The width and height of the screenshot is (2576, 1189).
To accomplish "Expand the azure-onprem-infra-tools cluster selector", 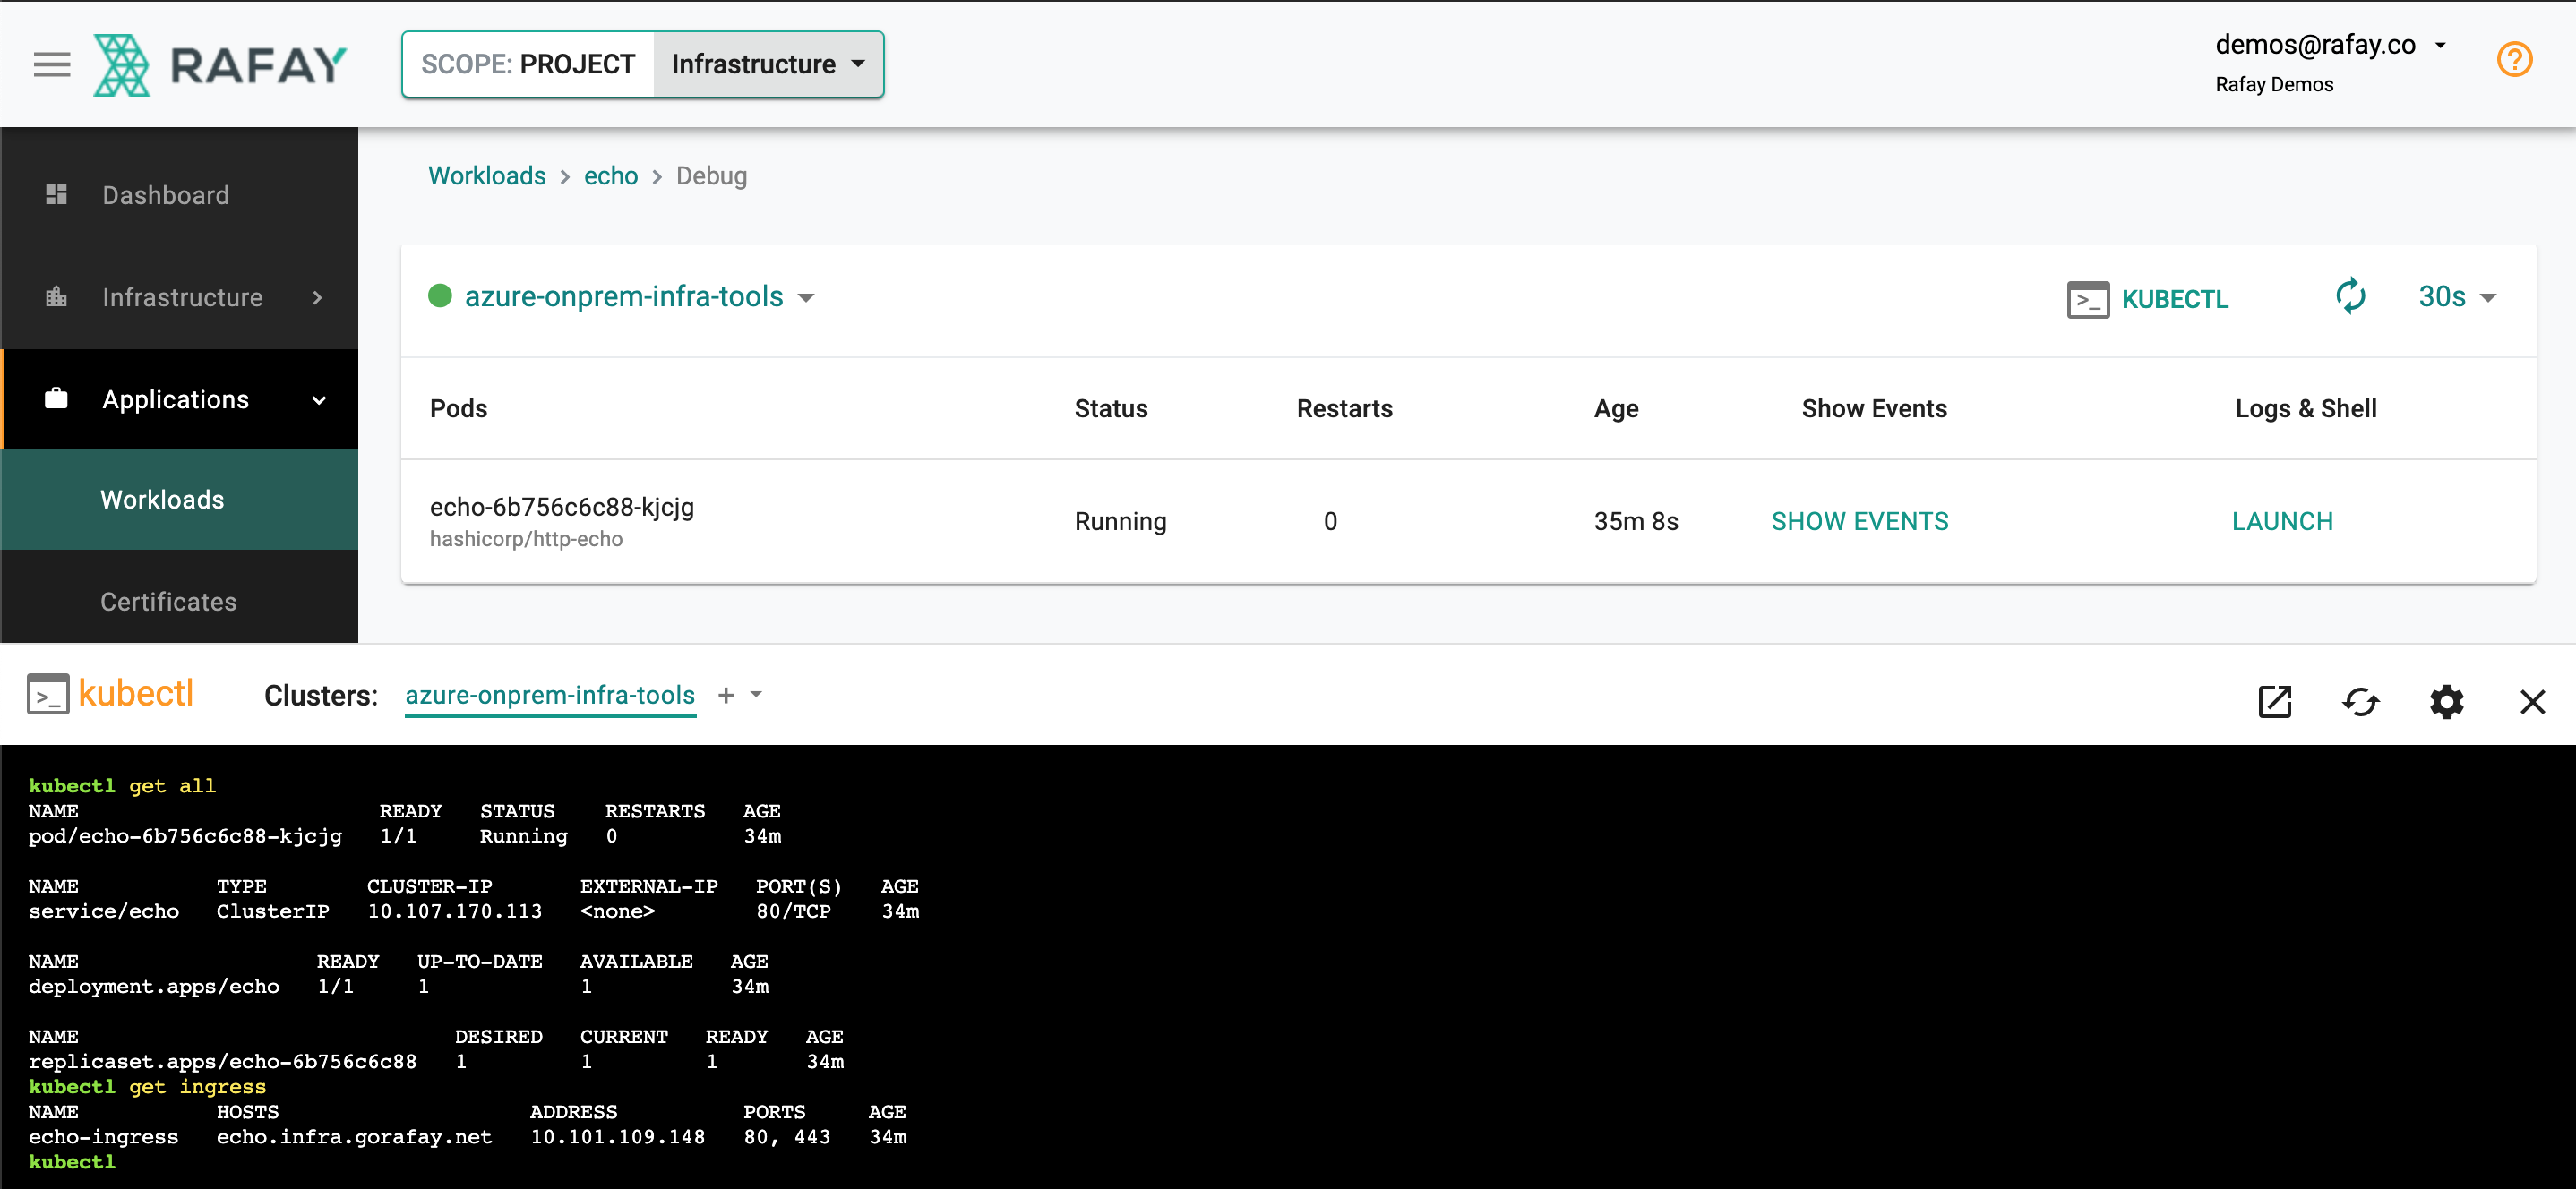I will click(x=640, y=296).
